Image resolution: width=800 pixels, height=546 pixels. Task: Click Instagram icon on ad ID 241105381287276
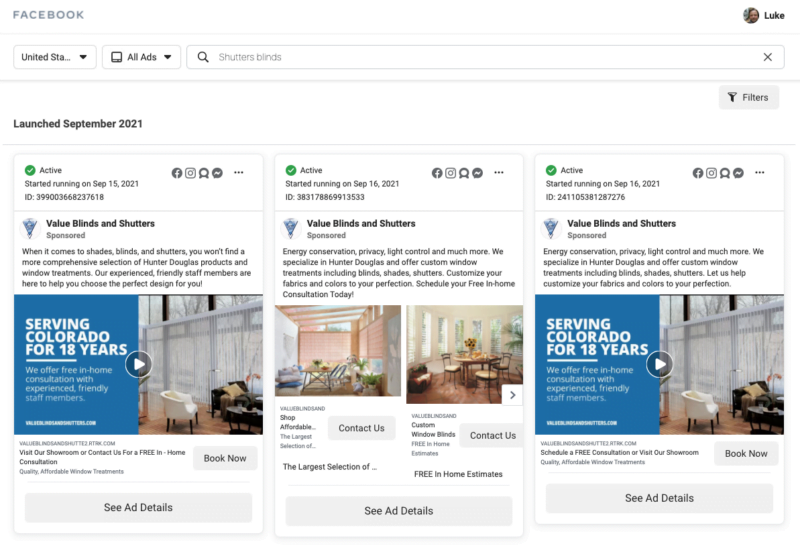pos(711,173)
